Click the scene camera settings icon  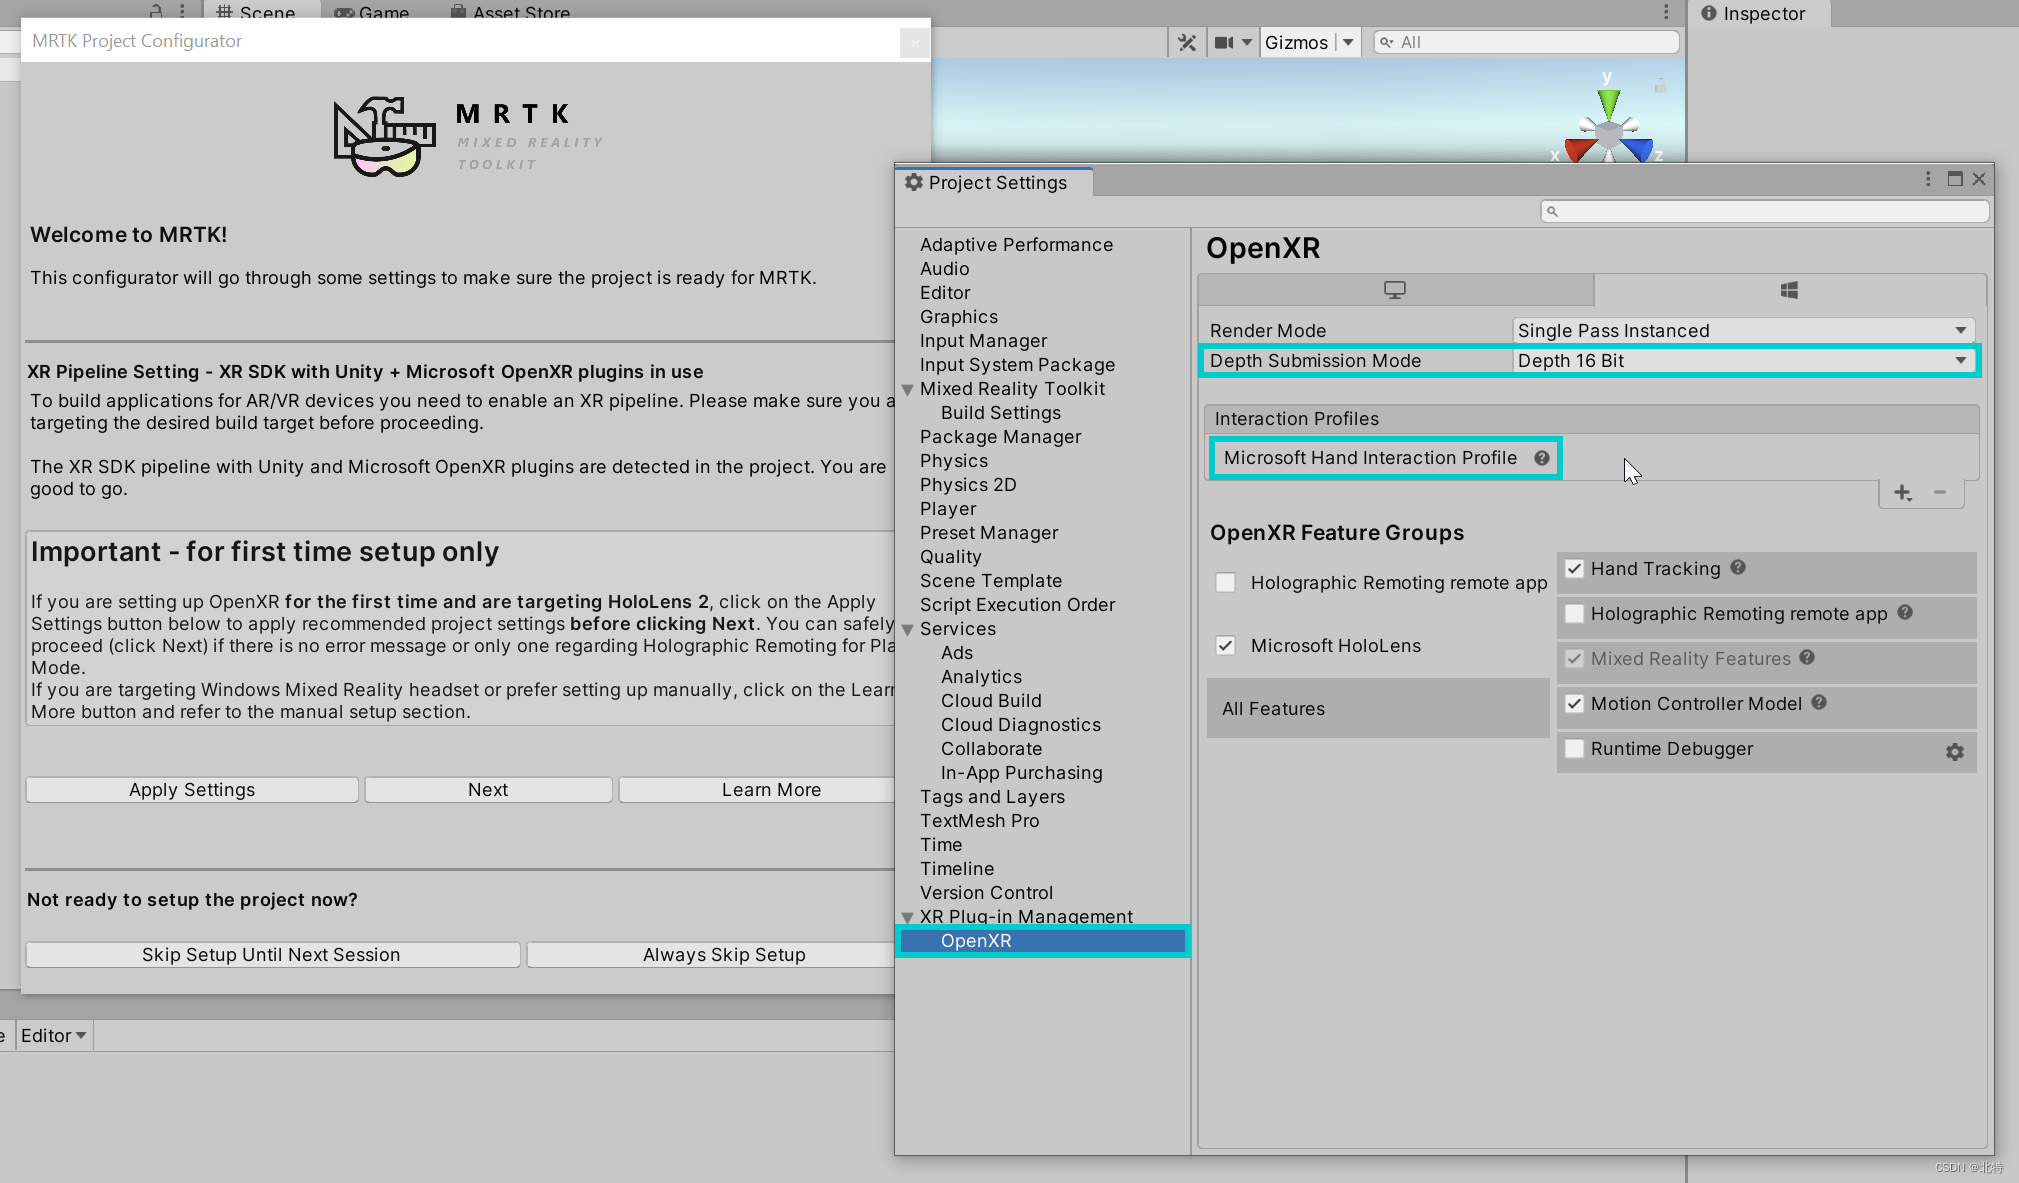click(1224, 42)
